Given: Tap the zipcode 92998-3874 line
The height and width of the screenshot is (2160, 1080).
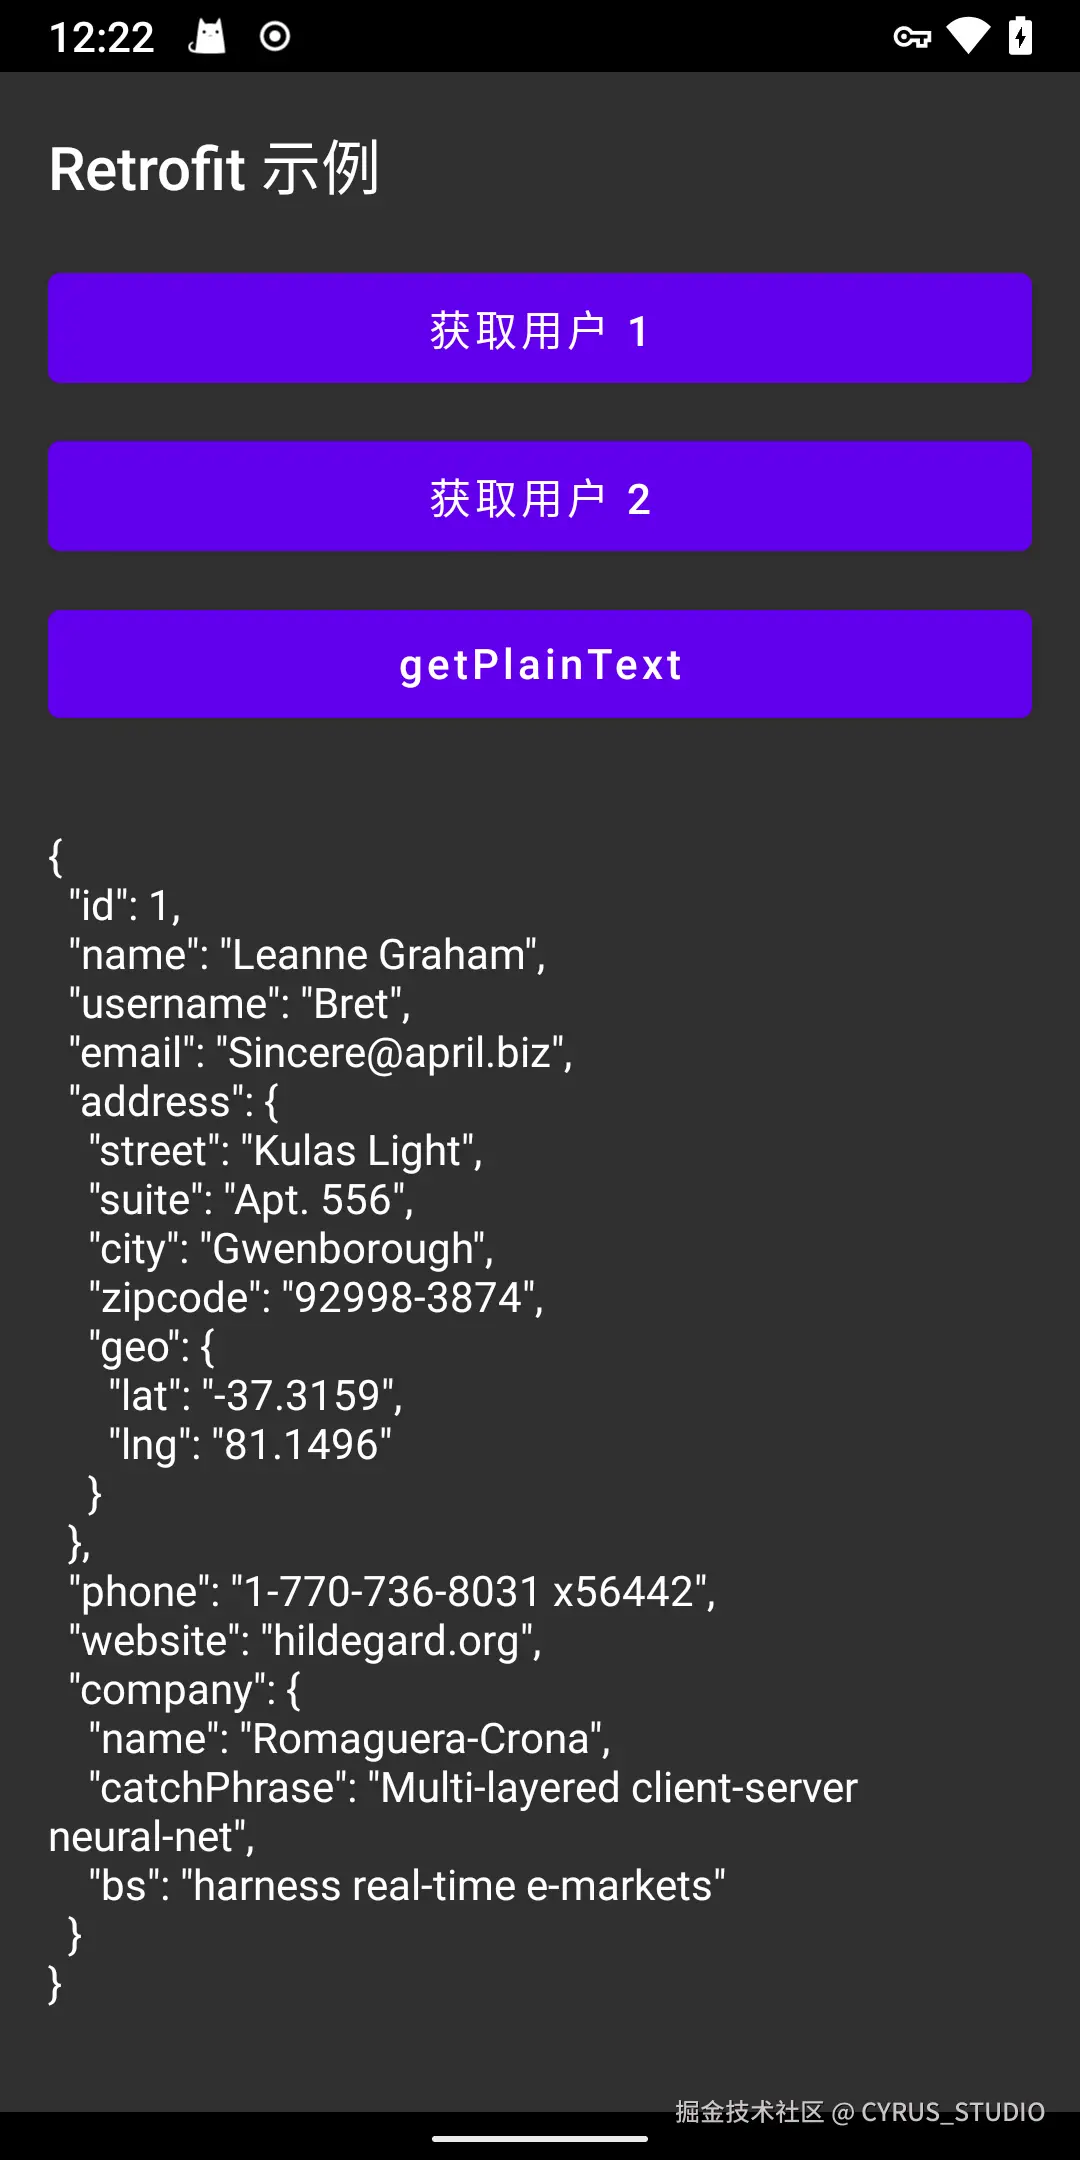Looking at the screenshot, I should point(316,1298).
